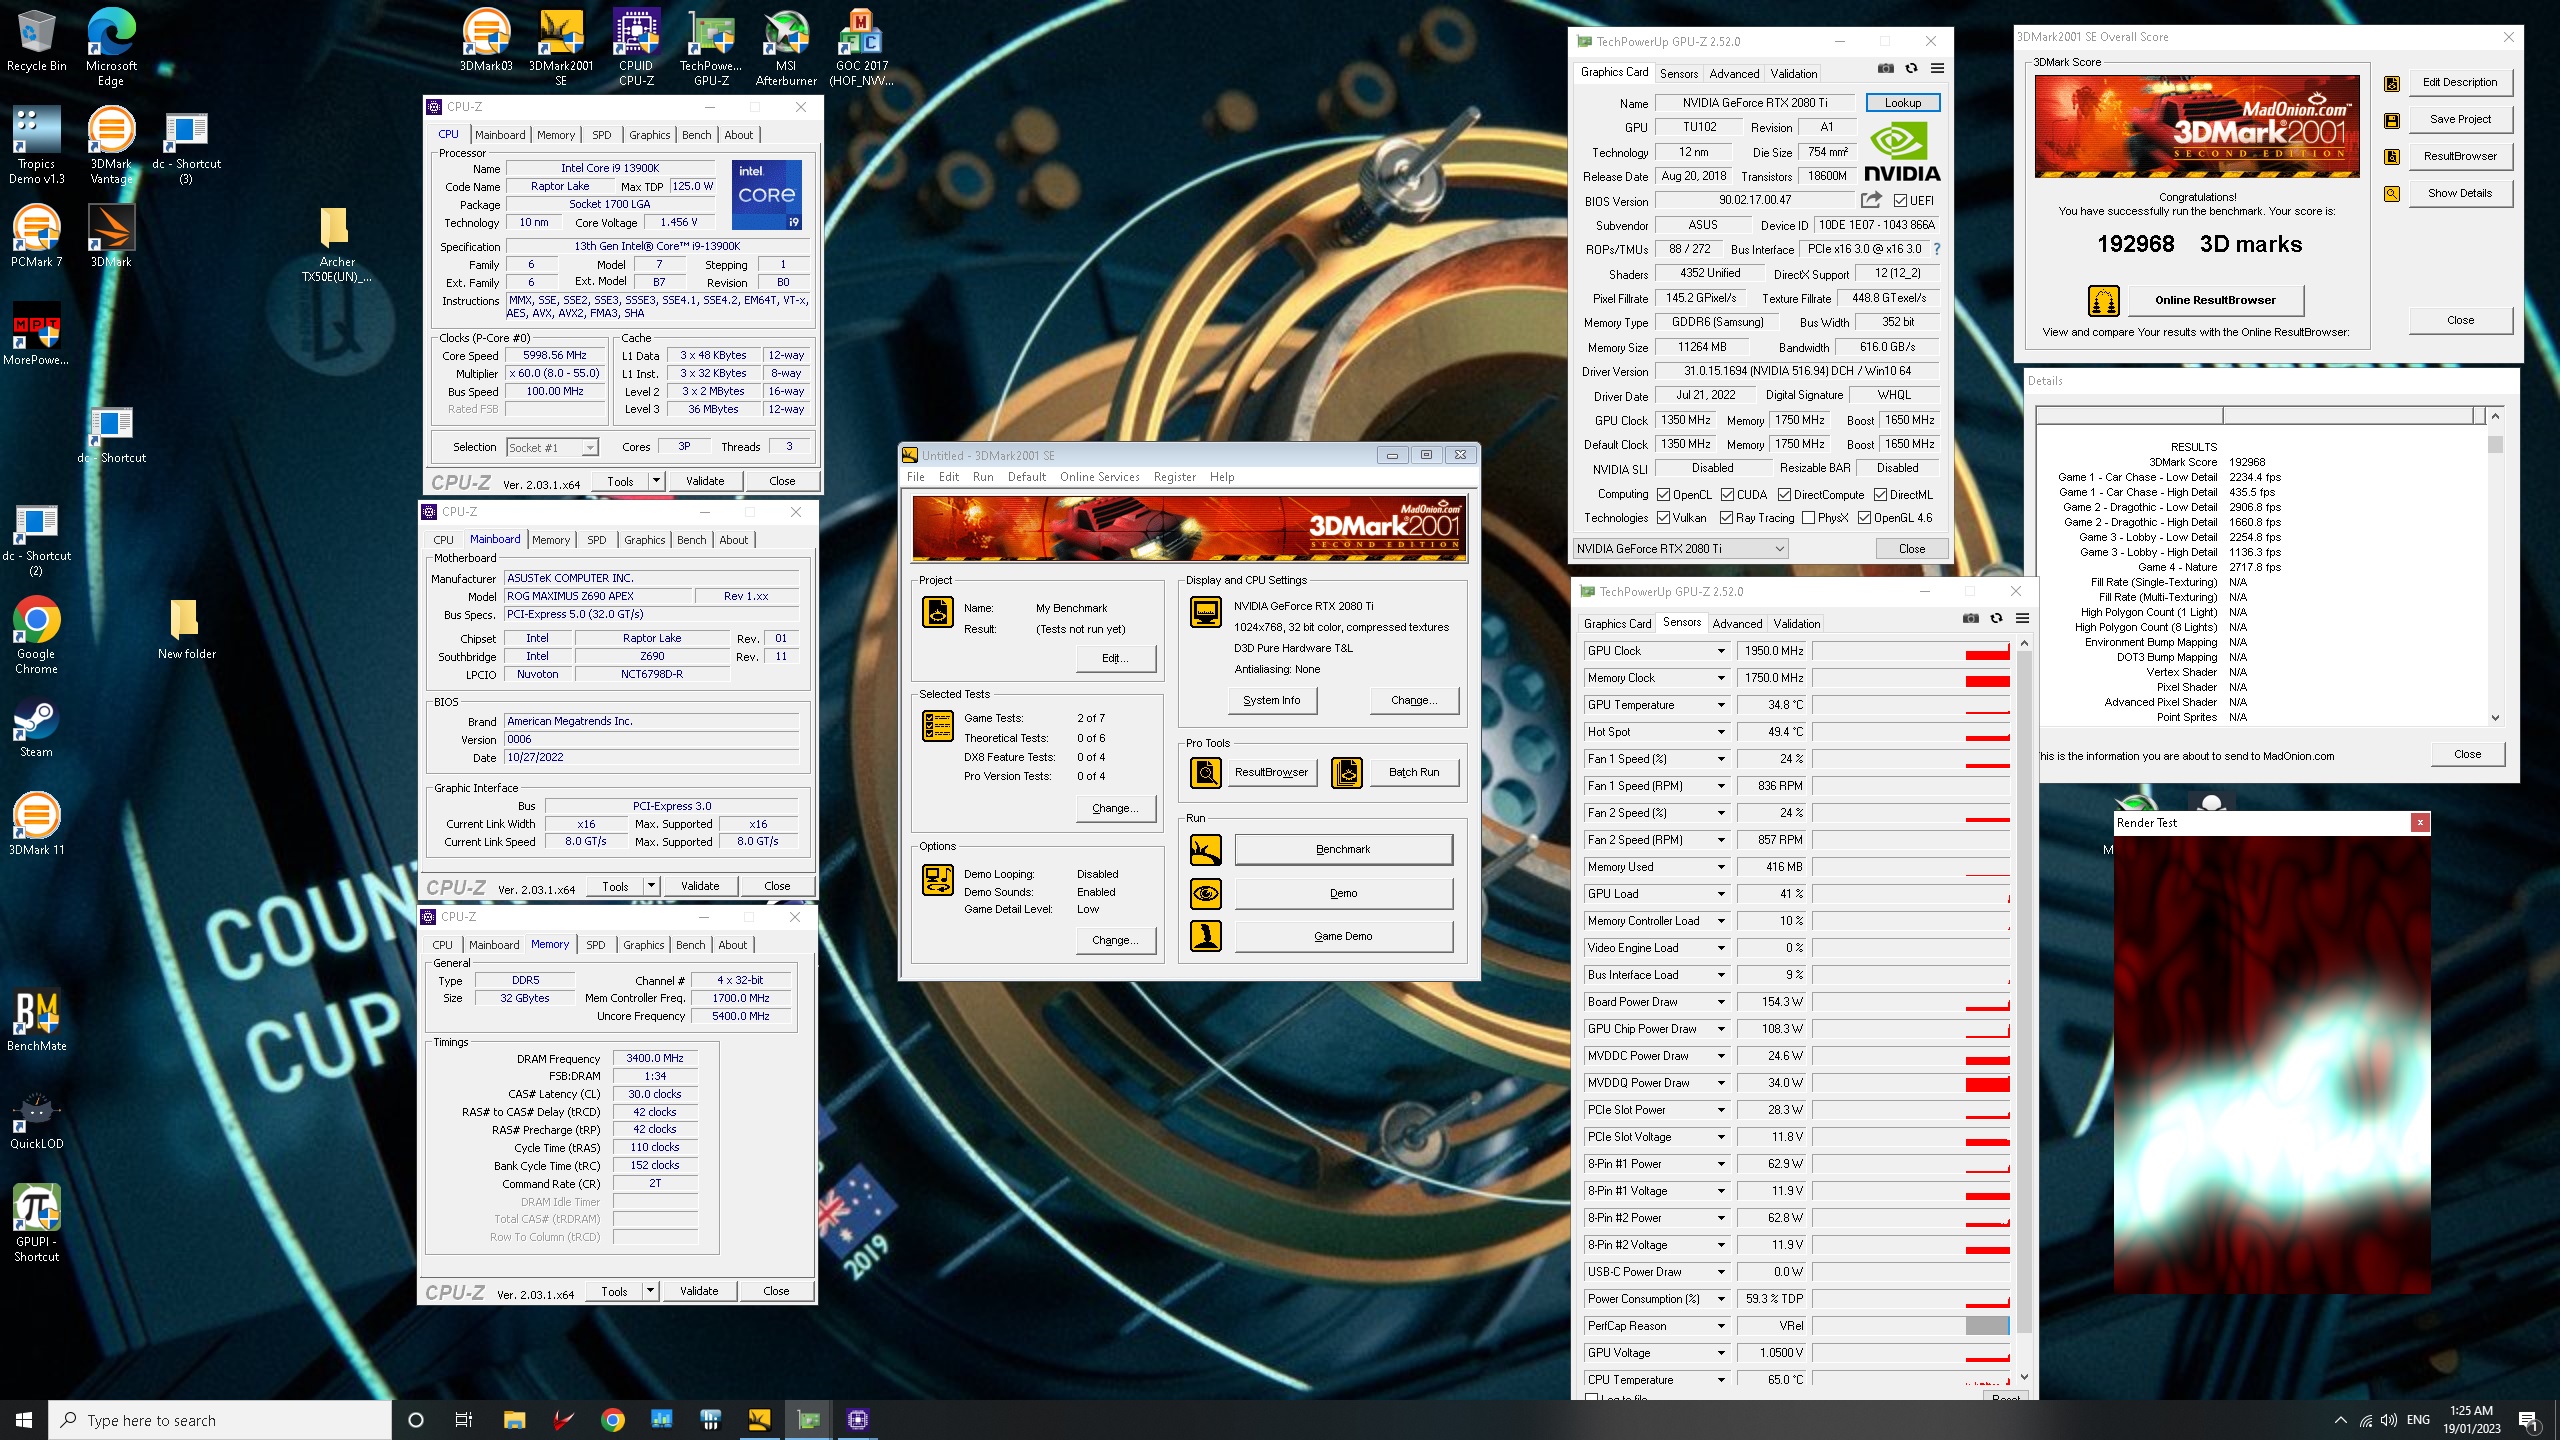This screenshot has width=2560, height=1440.
Task: Open the Socket #1 selection dropdown
Action: [552, 448]
